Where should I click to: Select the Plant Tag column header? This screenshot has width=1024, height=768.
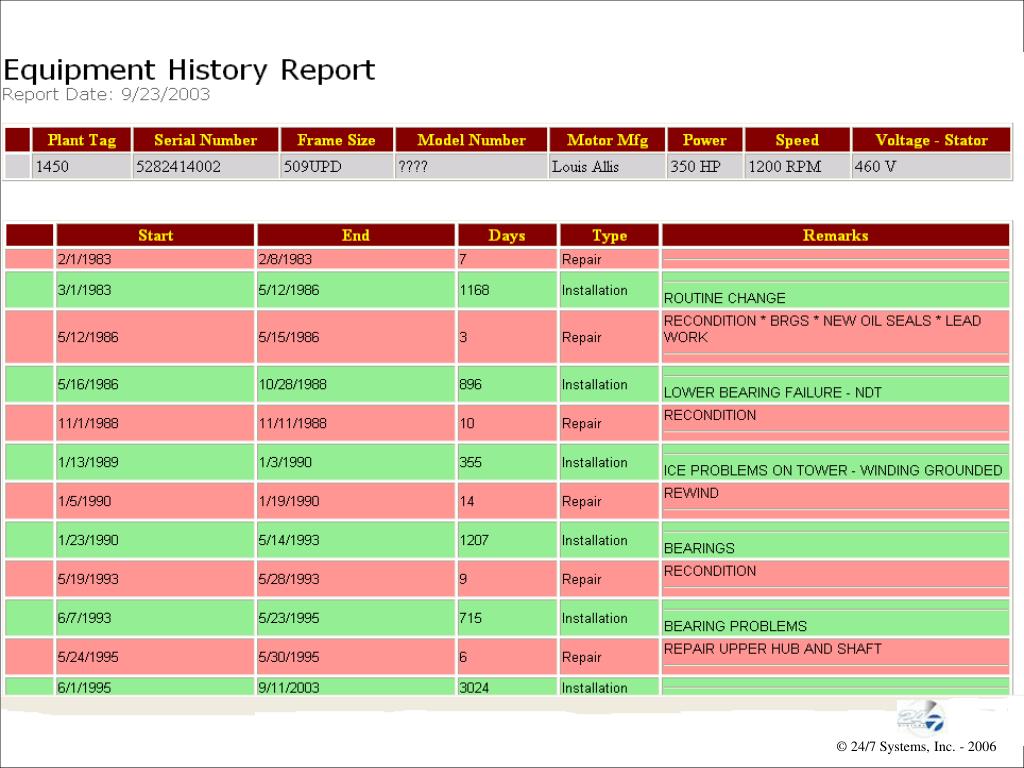[x=82, y=140]
